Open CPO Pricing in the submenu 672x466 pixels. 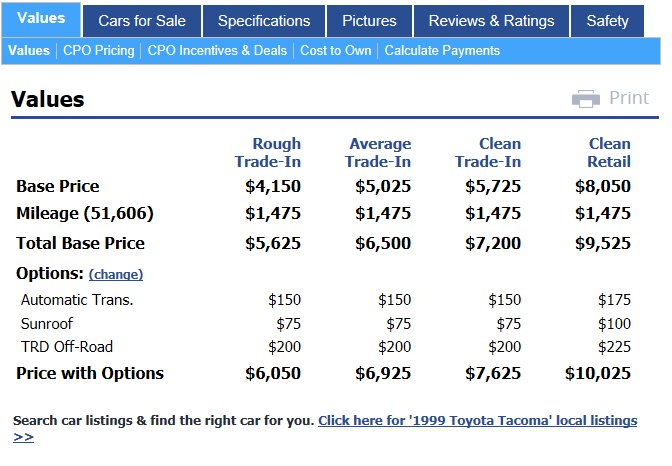coord(99,51)
